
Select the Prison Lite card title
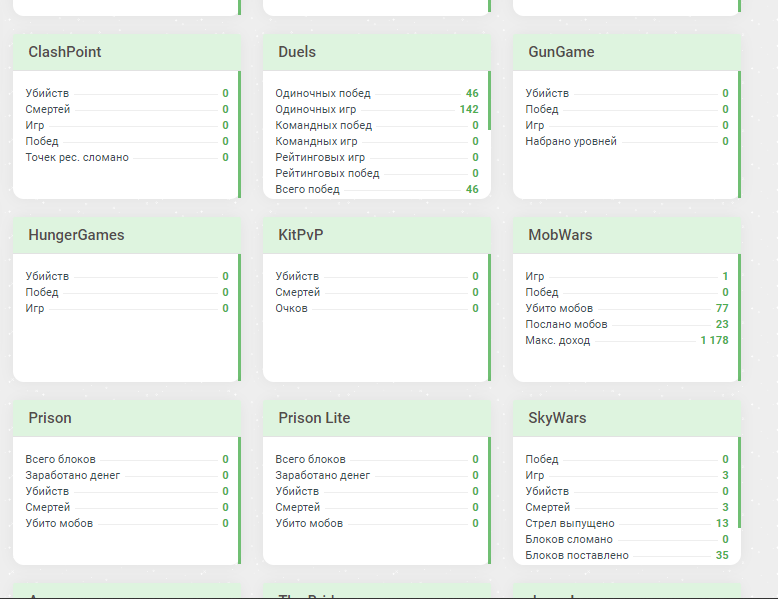314,418
